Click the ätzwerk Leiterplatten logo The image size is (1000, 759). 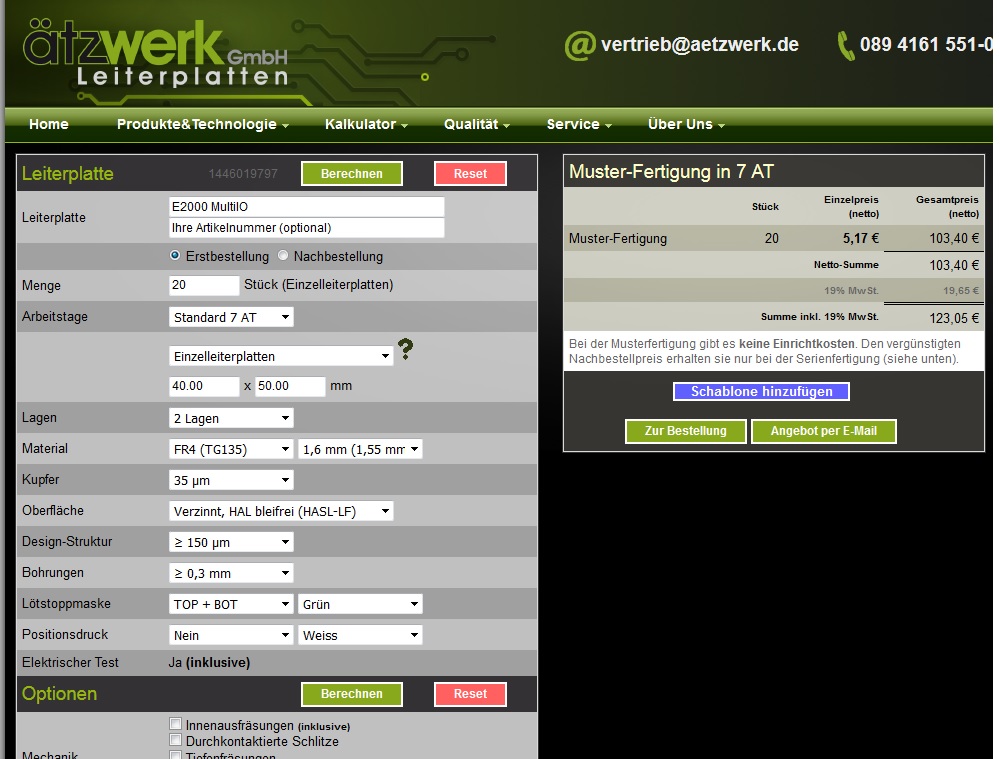pos(155,52)
